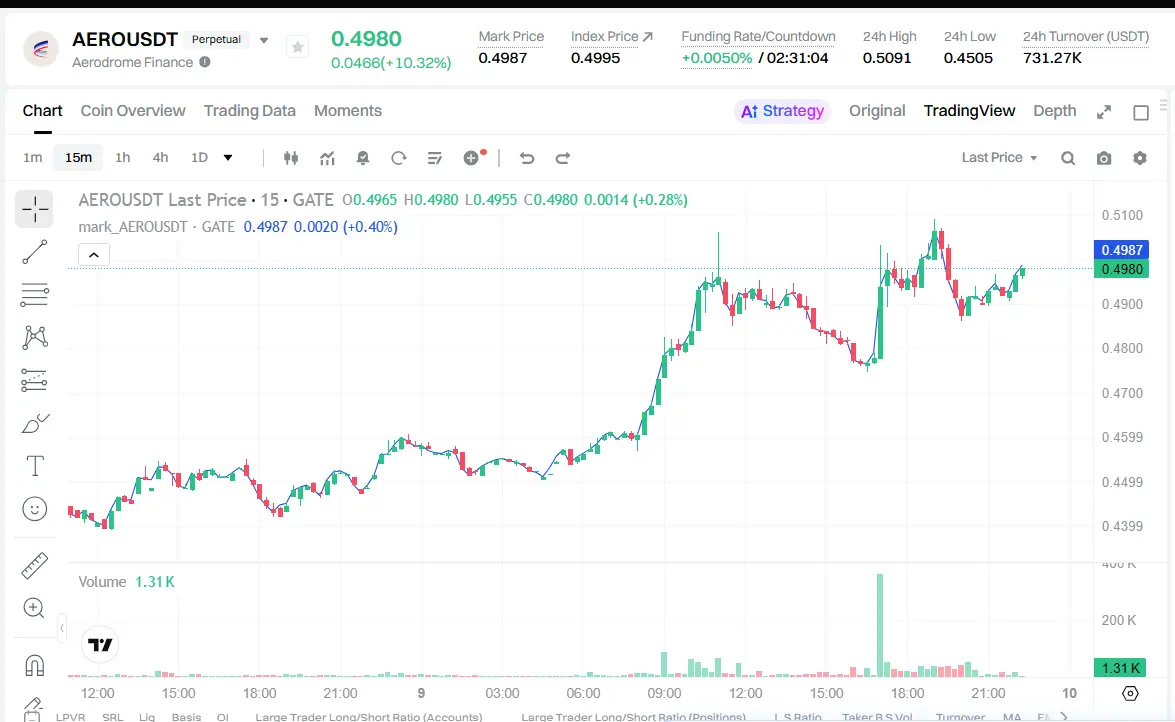Click the mark_AEROUSDT legend entry
1175x722 pixels.
(133, 226)
